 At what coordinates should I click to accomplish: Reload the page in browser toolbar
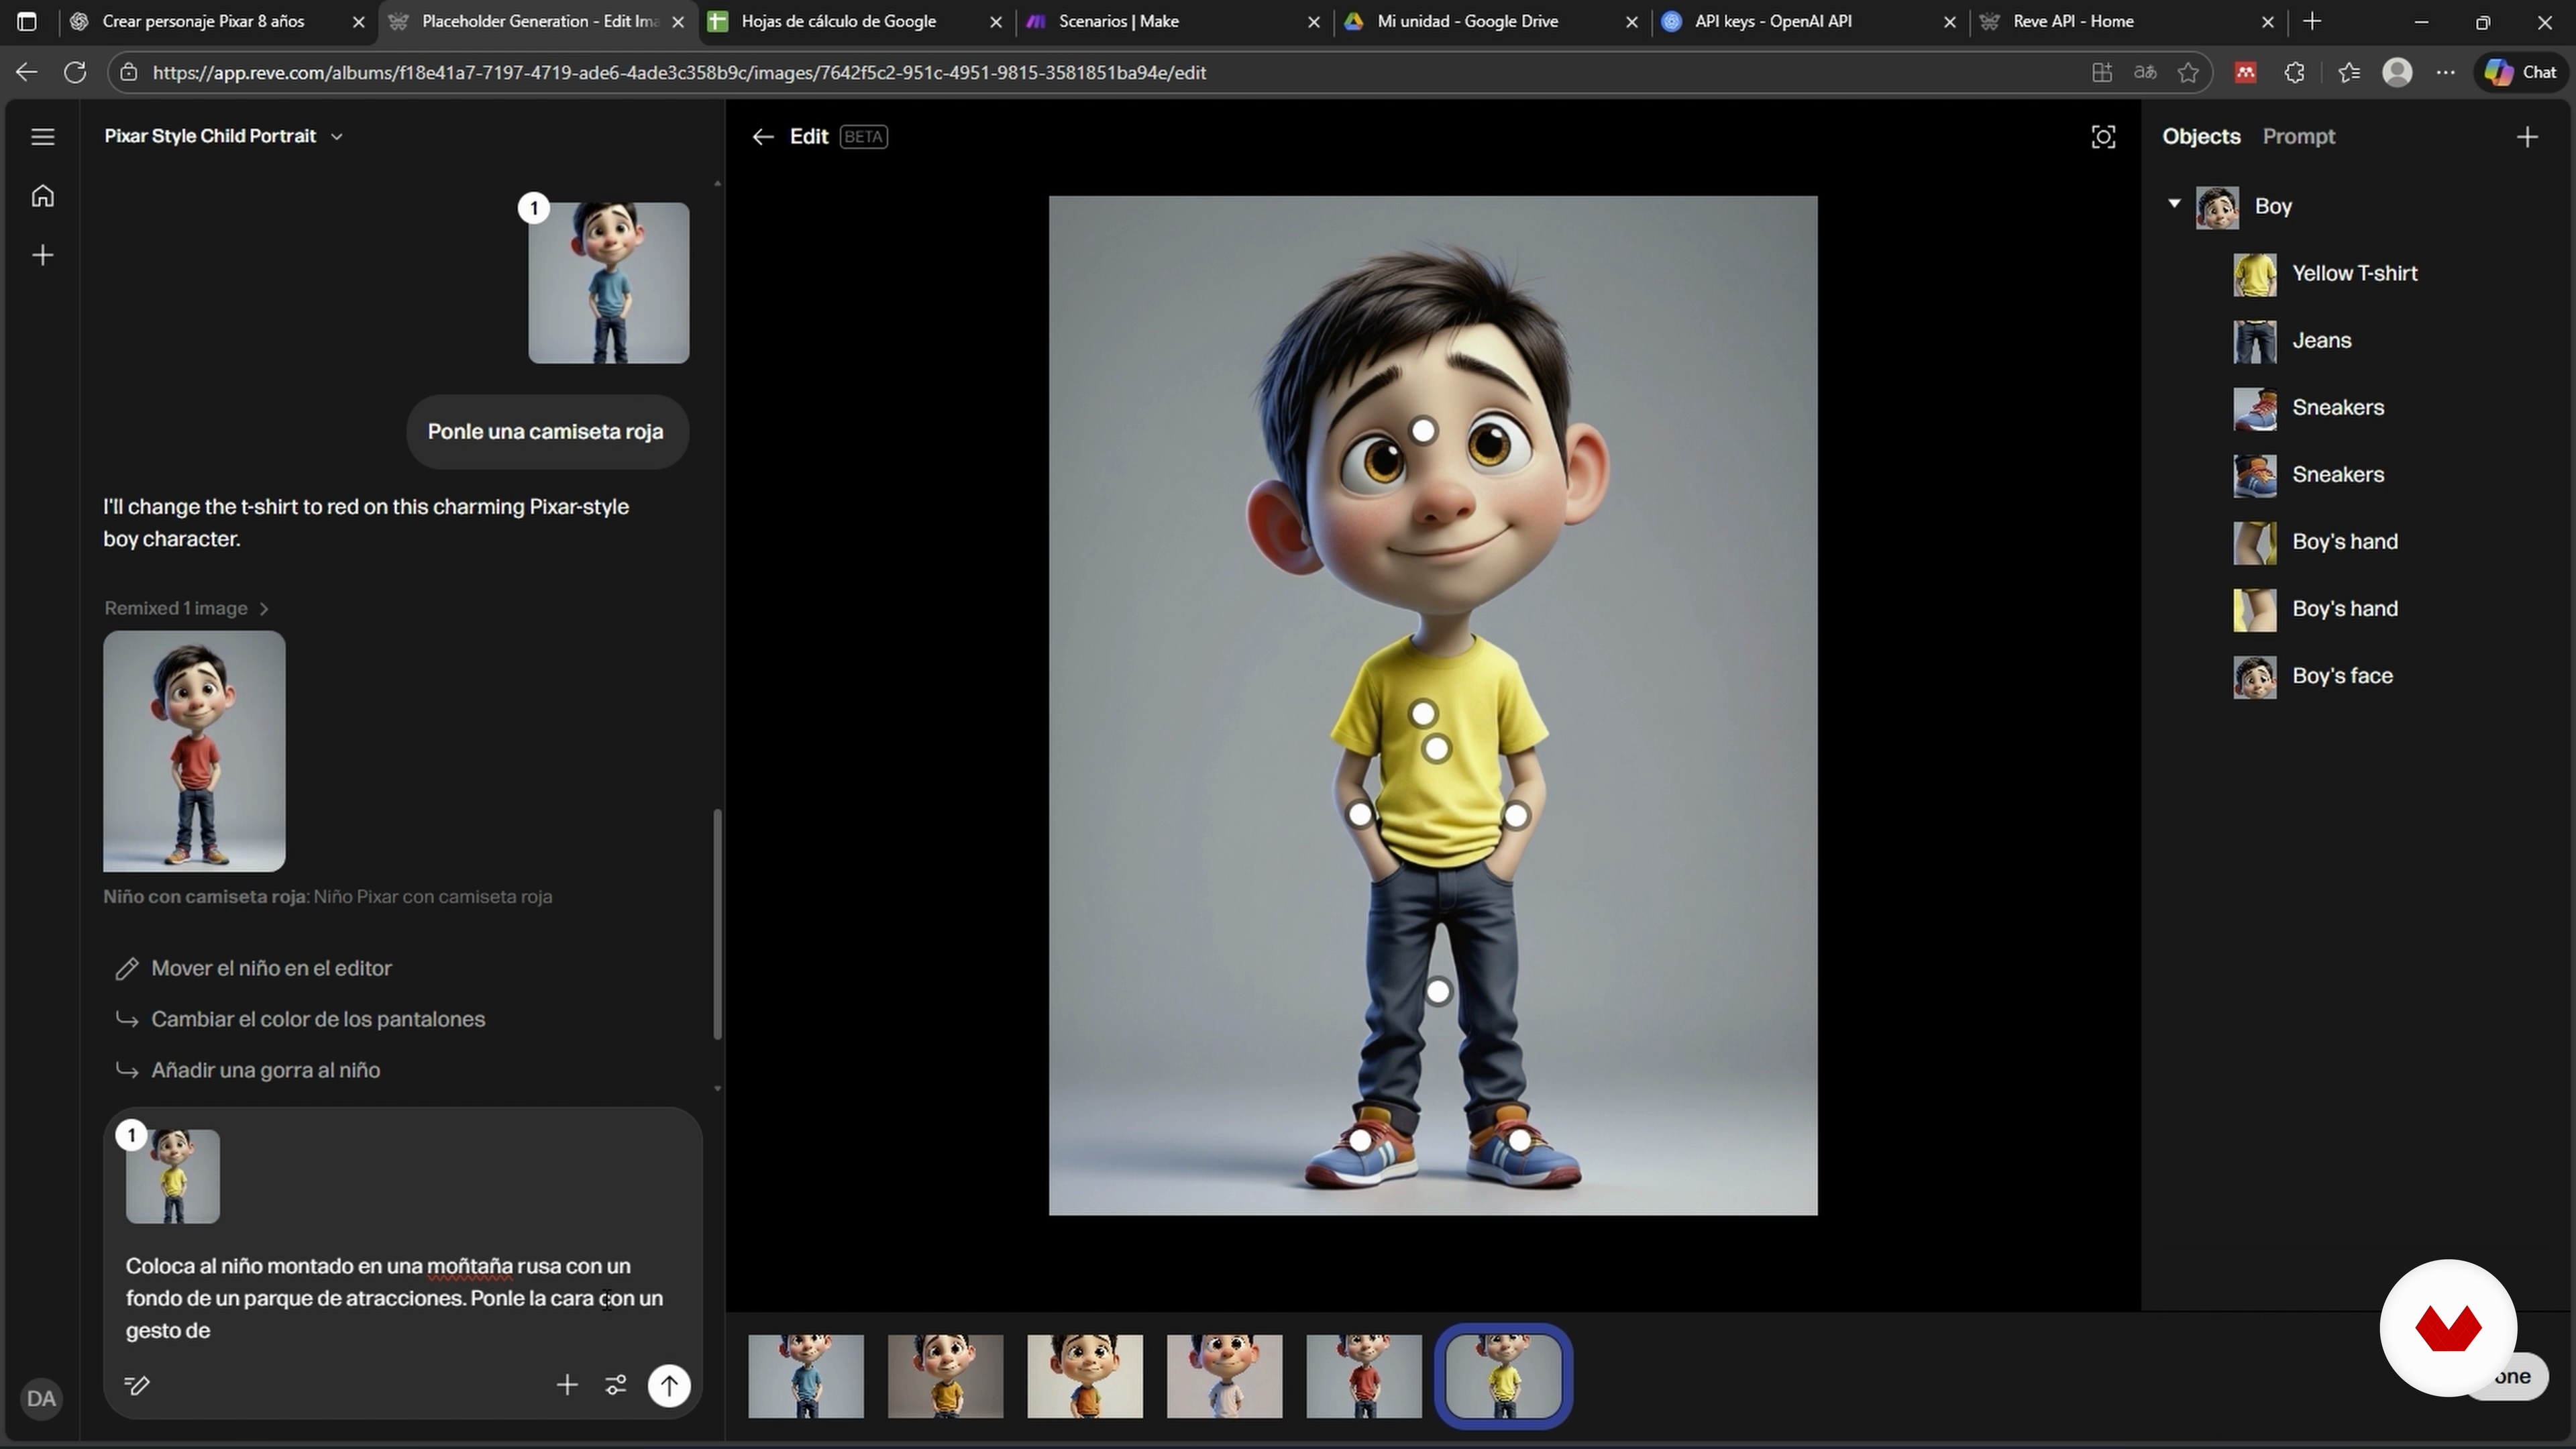click(x=75, y=72)
